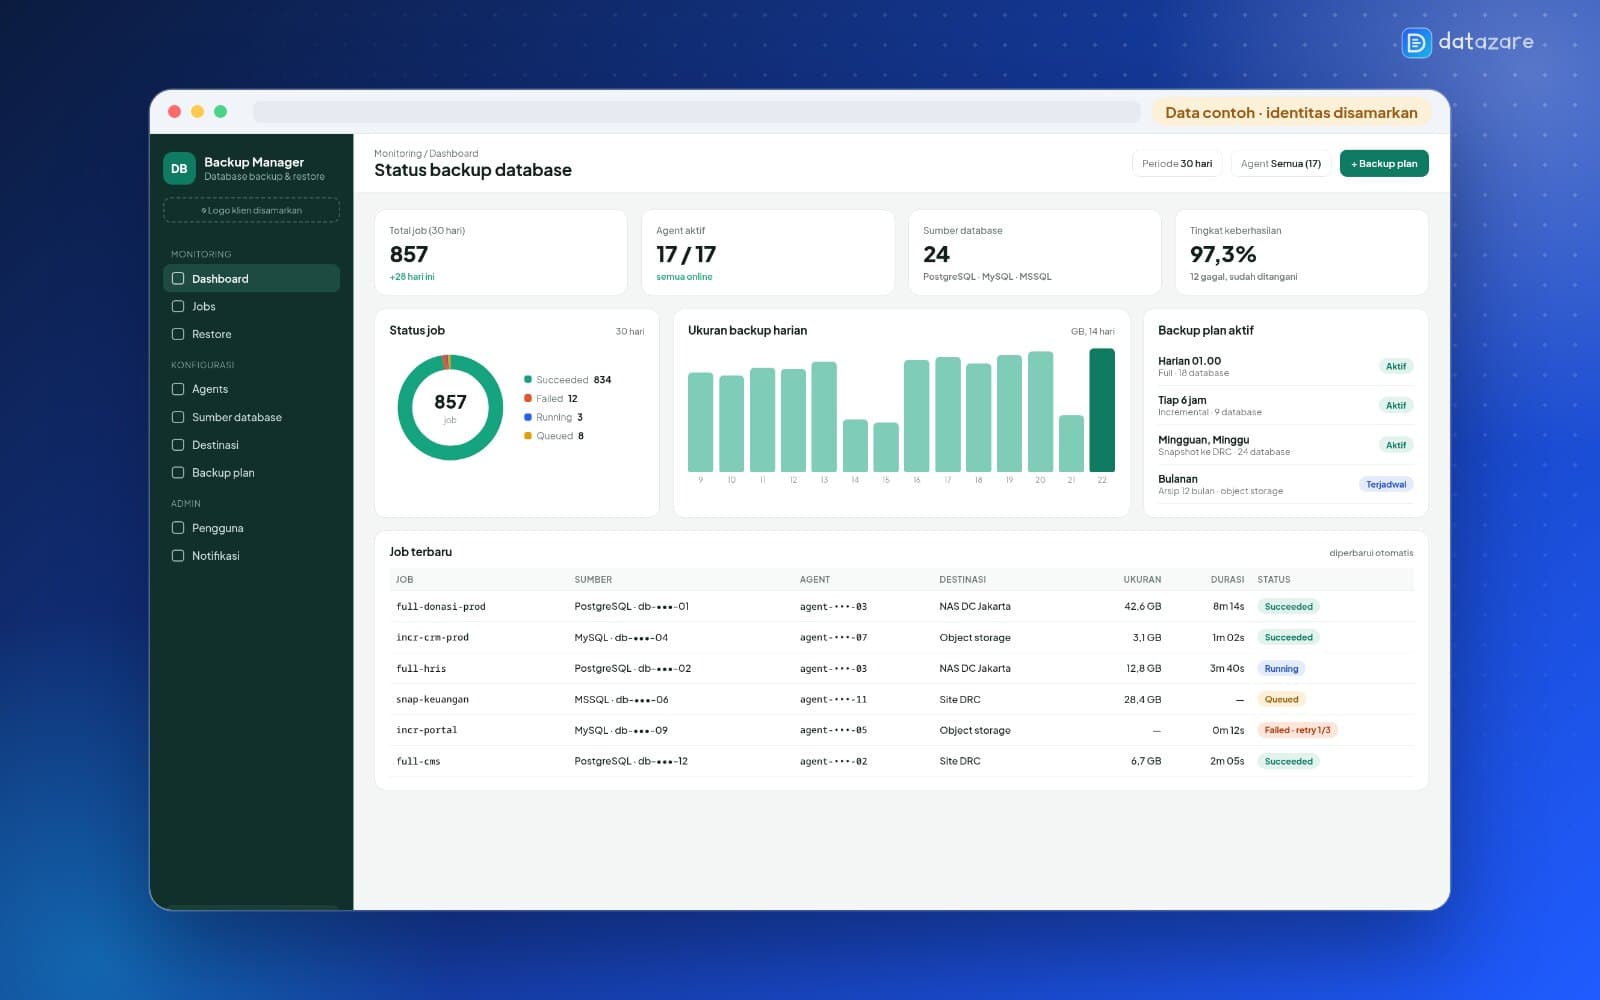Select the Mingguan, Minggu backup plan
The width and height of the screenshot is (1600, 1000).
1285,445
